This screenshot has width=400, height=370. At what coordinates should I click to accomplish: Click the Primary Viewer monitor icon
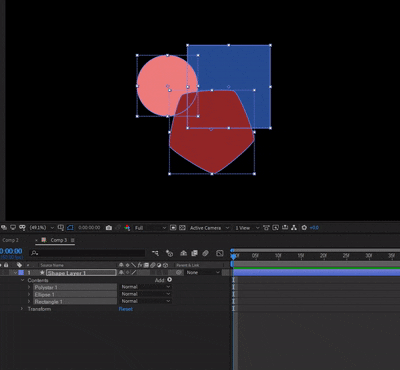[x=13, y=228]
